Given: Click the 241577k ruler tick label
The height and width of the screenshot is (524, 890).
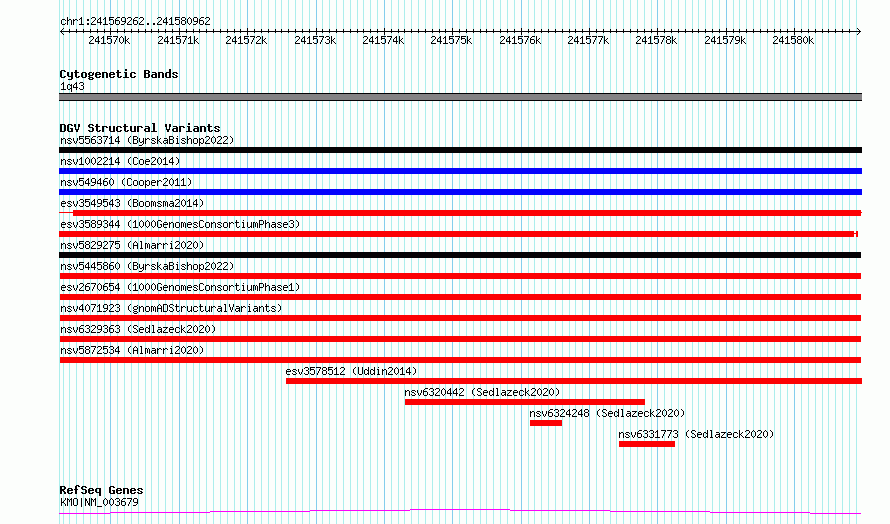Looking at the screenshot, I should coord(588,40).
